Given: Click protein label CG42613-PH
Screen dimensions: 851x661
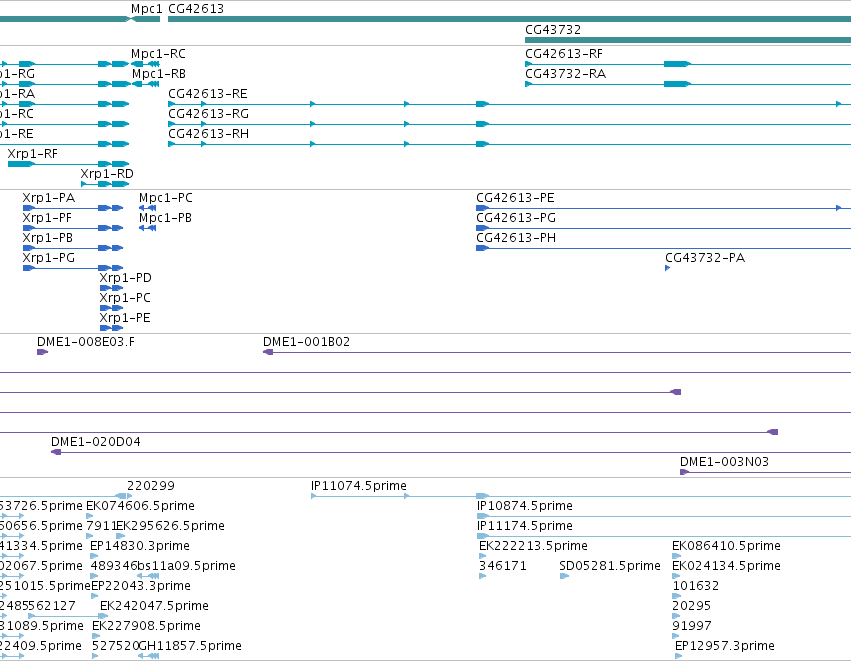Looking at the screenshot, I should (x=516, y=238).
